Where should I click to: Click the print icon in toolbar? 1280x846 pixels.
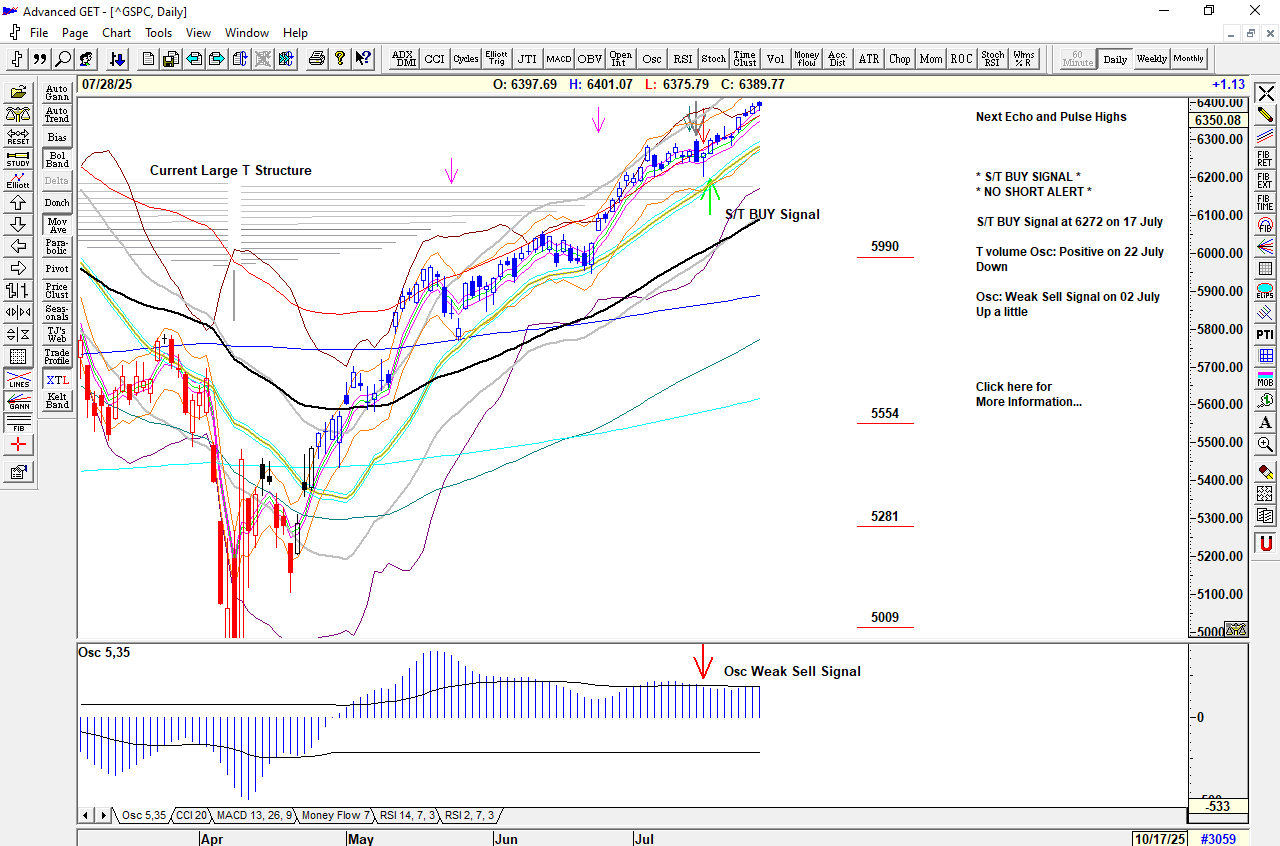pyautogui.click(x=317, y=59)
